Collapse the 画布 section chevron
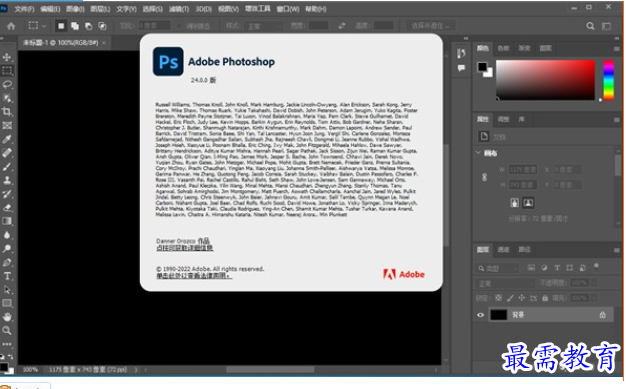 pyautogui.click(x=478, y=153)
